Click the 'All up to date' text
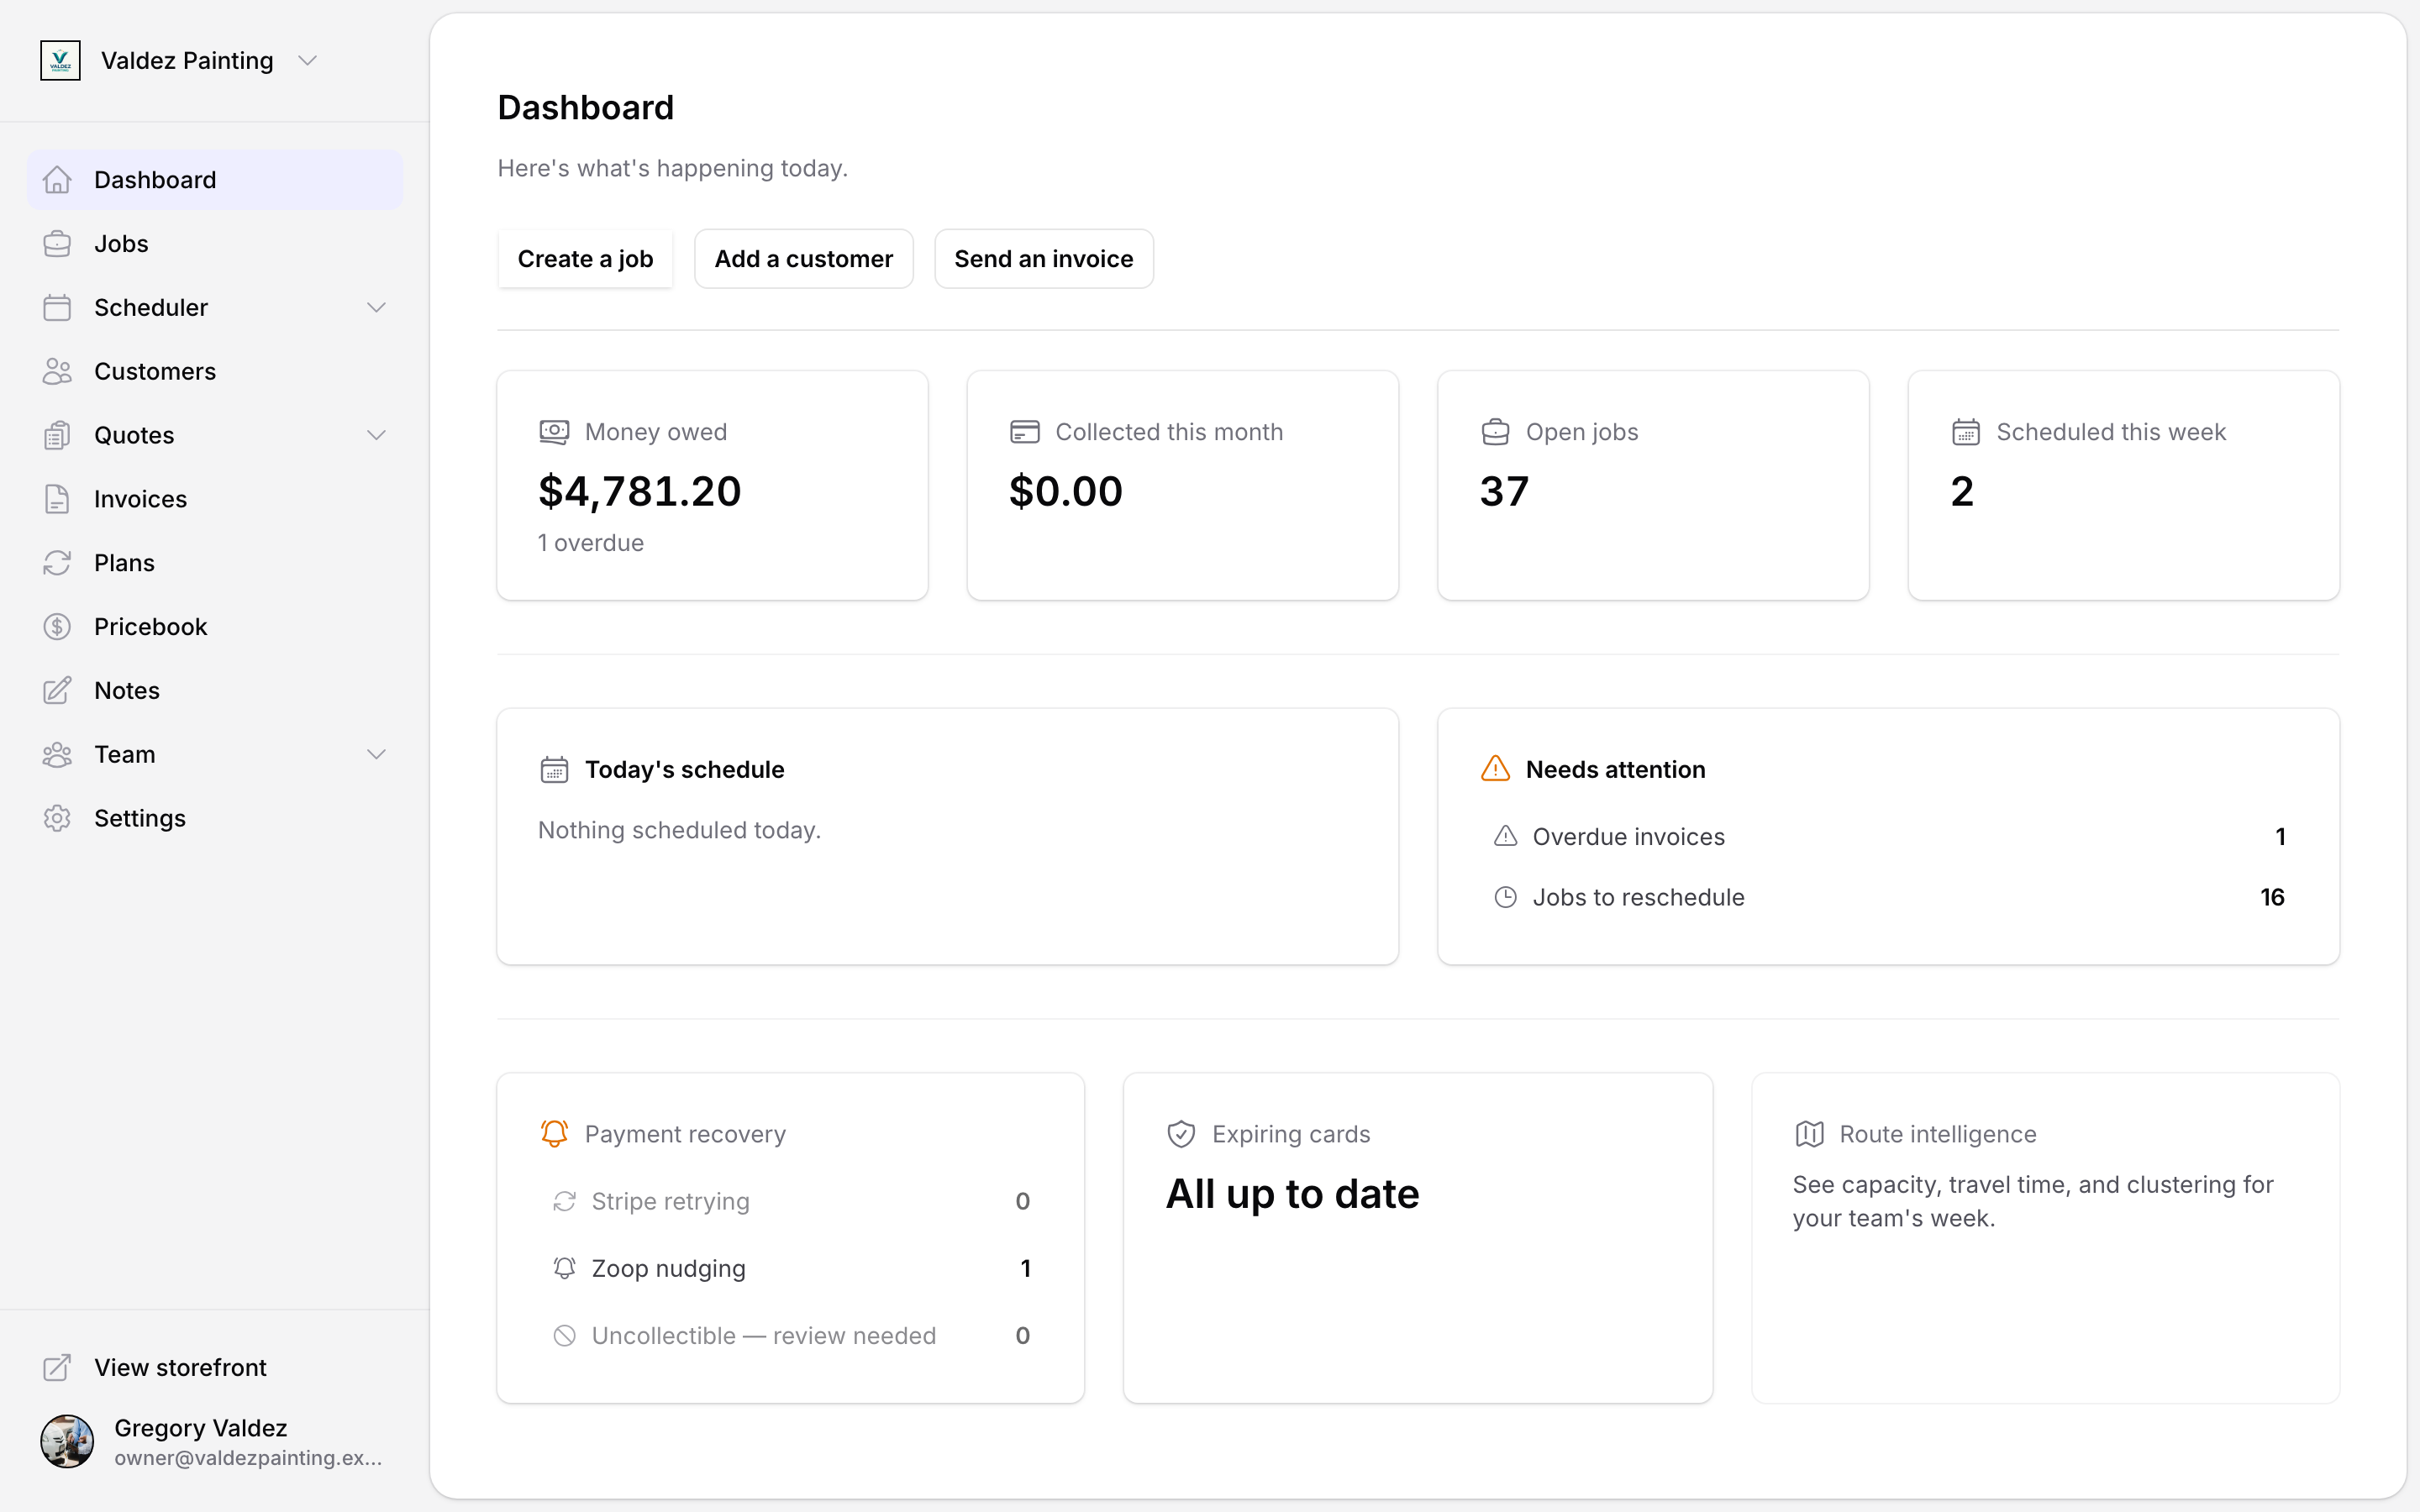Image resolution: width=2420 pixels, height=1512 pixels. tap(1292, 1194)
